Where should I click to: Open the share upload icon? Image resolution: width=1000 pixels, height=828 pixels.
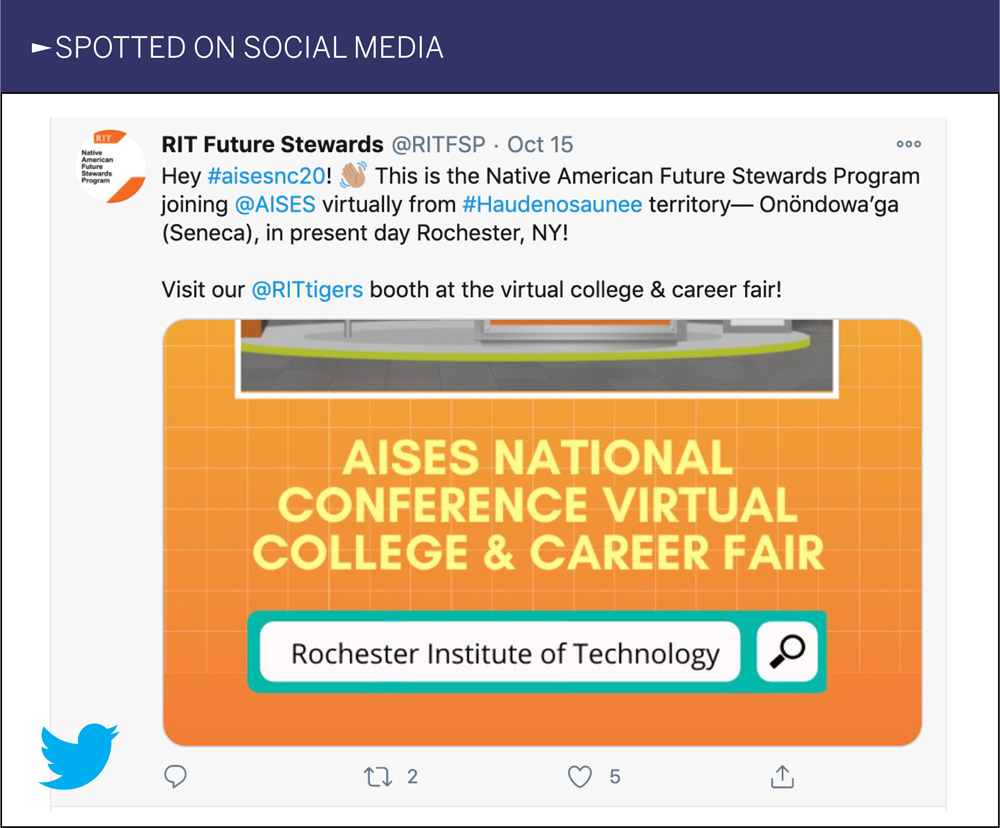(x=782, y=776)
